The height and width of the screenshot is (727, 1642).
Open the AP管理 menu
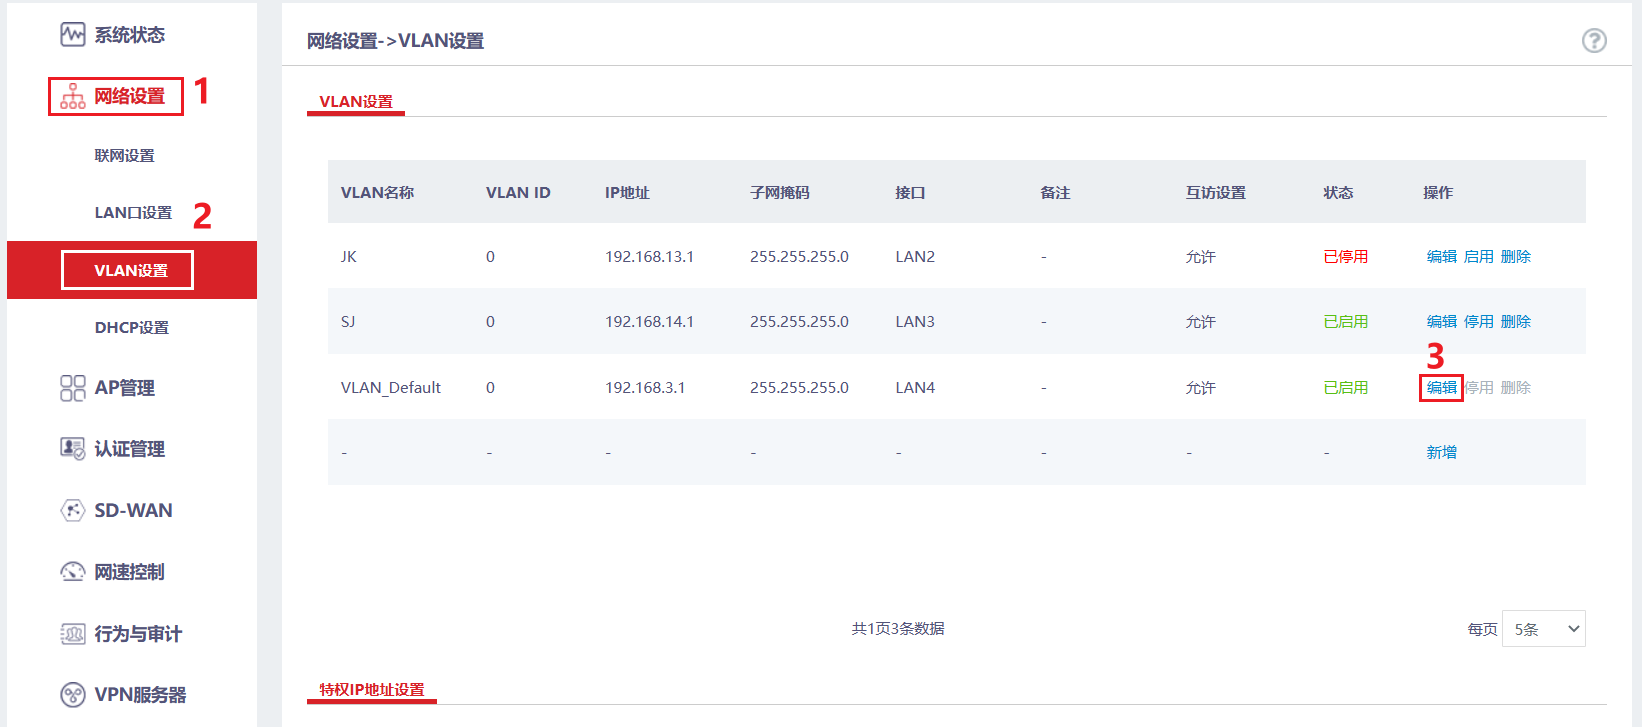click(x=125, y=388)
